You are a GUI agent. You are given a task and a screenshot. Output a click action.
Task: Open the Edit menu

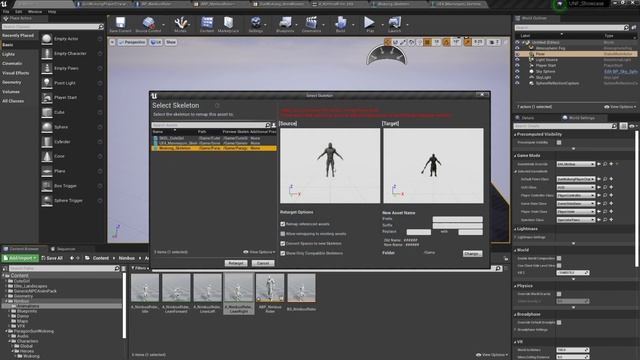coord(18,12)
